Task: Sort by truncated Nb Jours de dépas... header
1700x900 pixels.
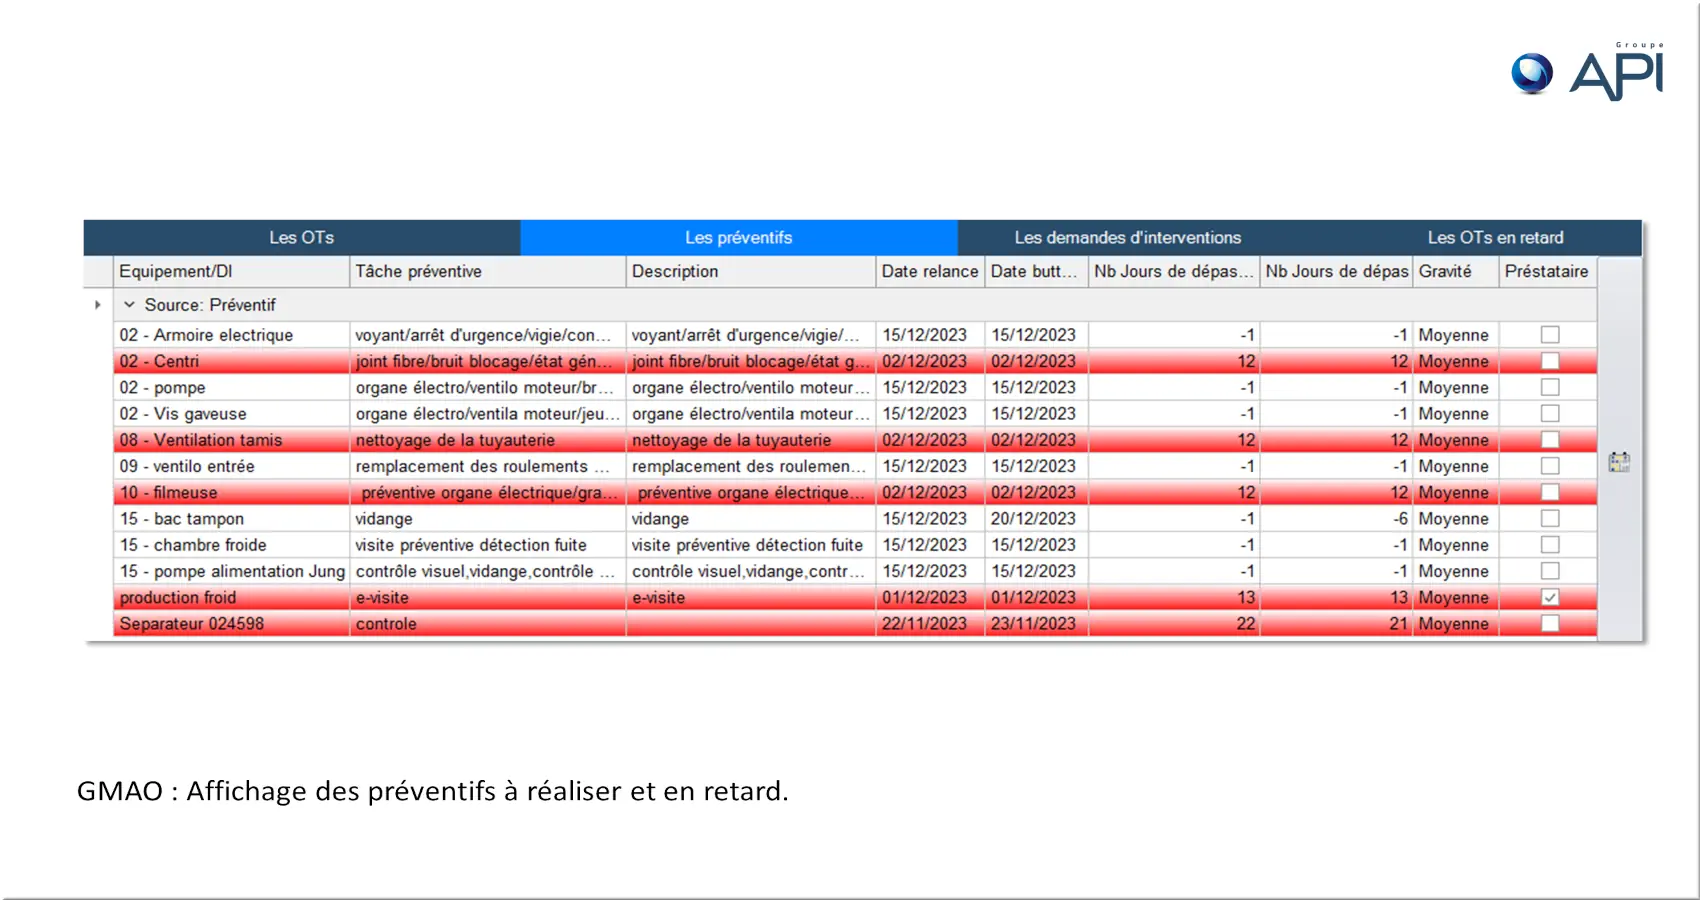Action: point(1174,271)
